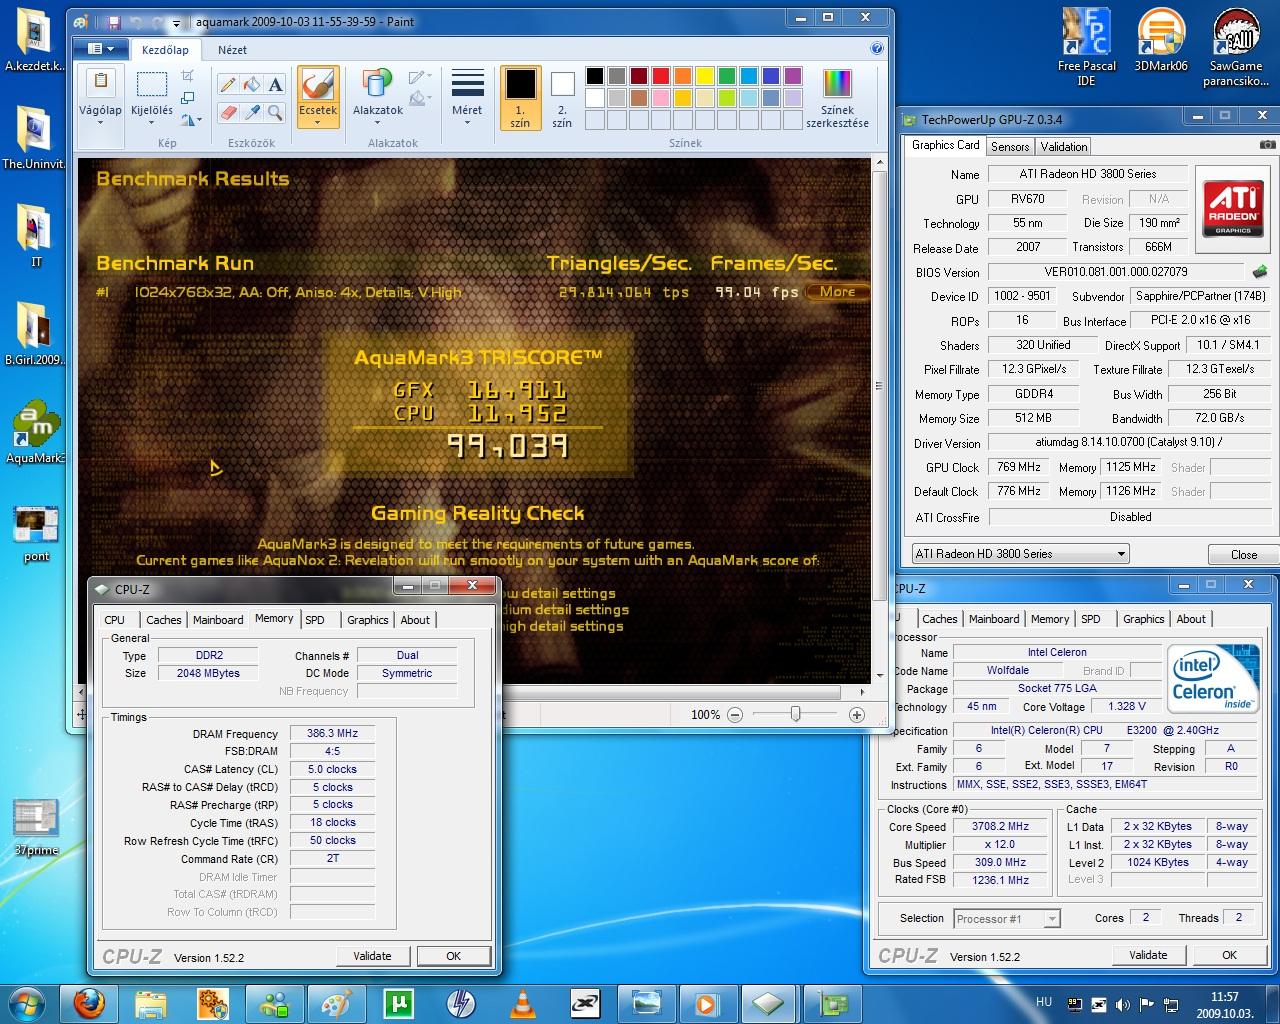Click the BIOS save chip icon in GPU-Z
Screen dimensions: 1280x1024
pos(1260,271)
